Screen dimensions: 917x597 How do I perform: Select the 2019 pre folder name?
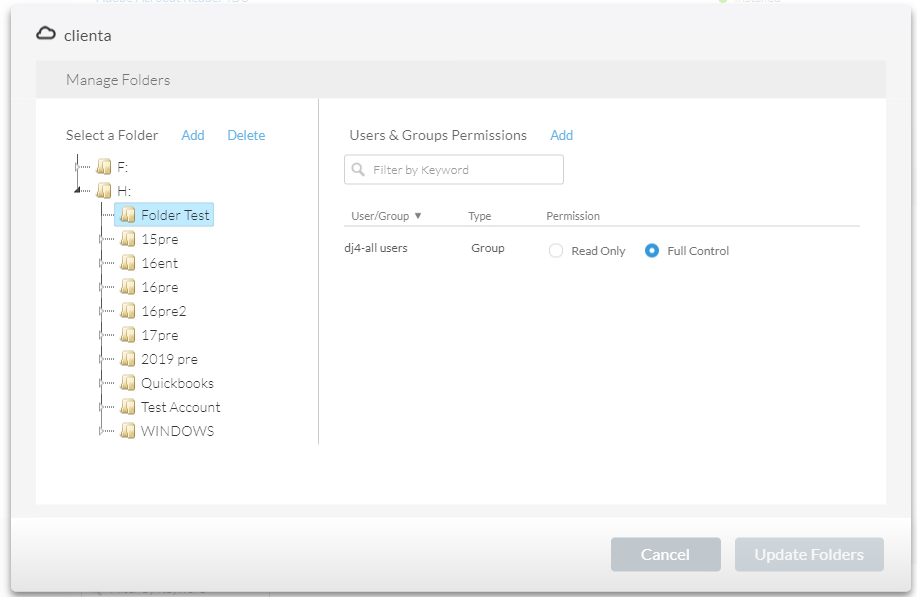pyautogui.click(x=170, y=359)
